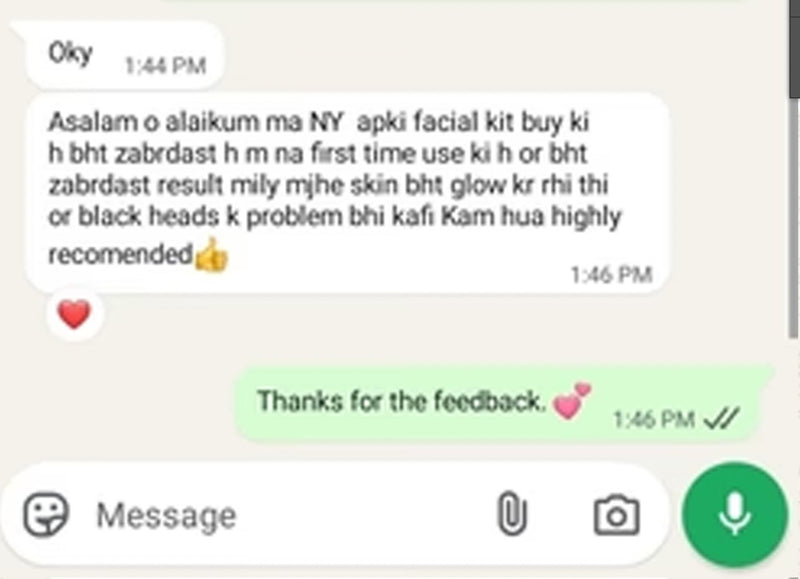
Task: Click the 1:44 PM timestamp
Action: click(x=165, y=65)
